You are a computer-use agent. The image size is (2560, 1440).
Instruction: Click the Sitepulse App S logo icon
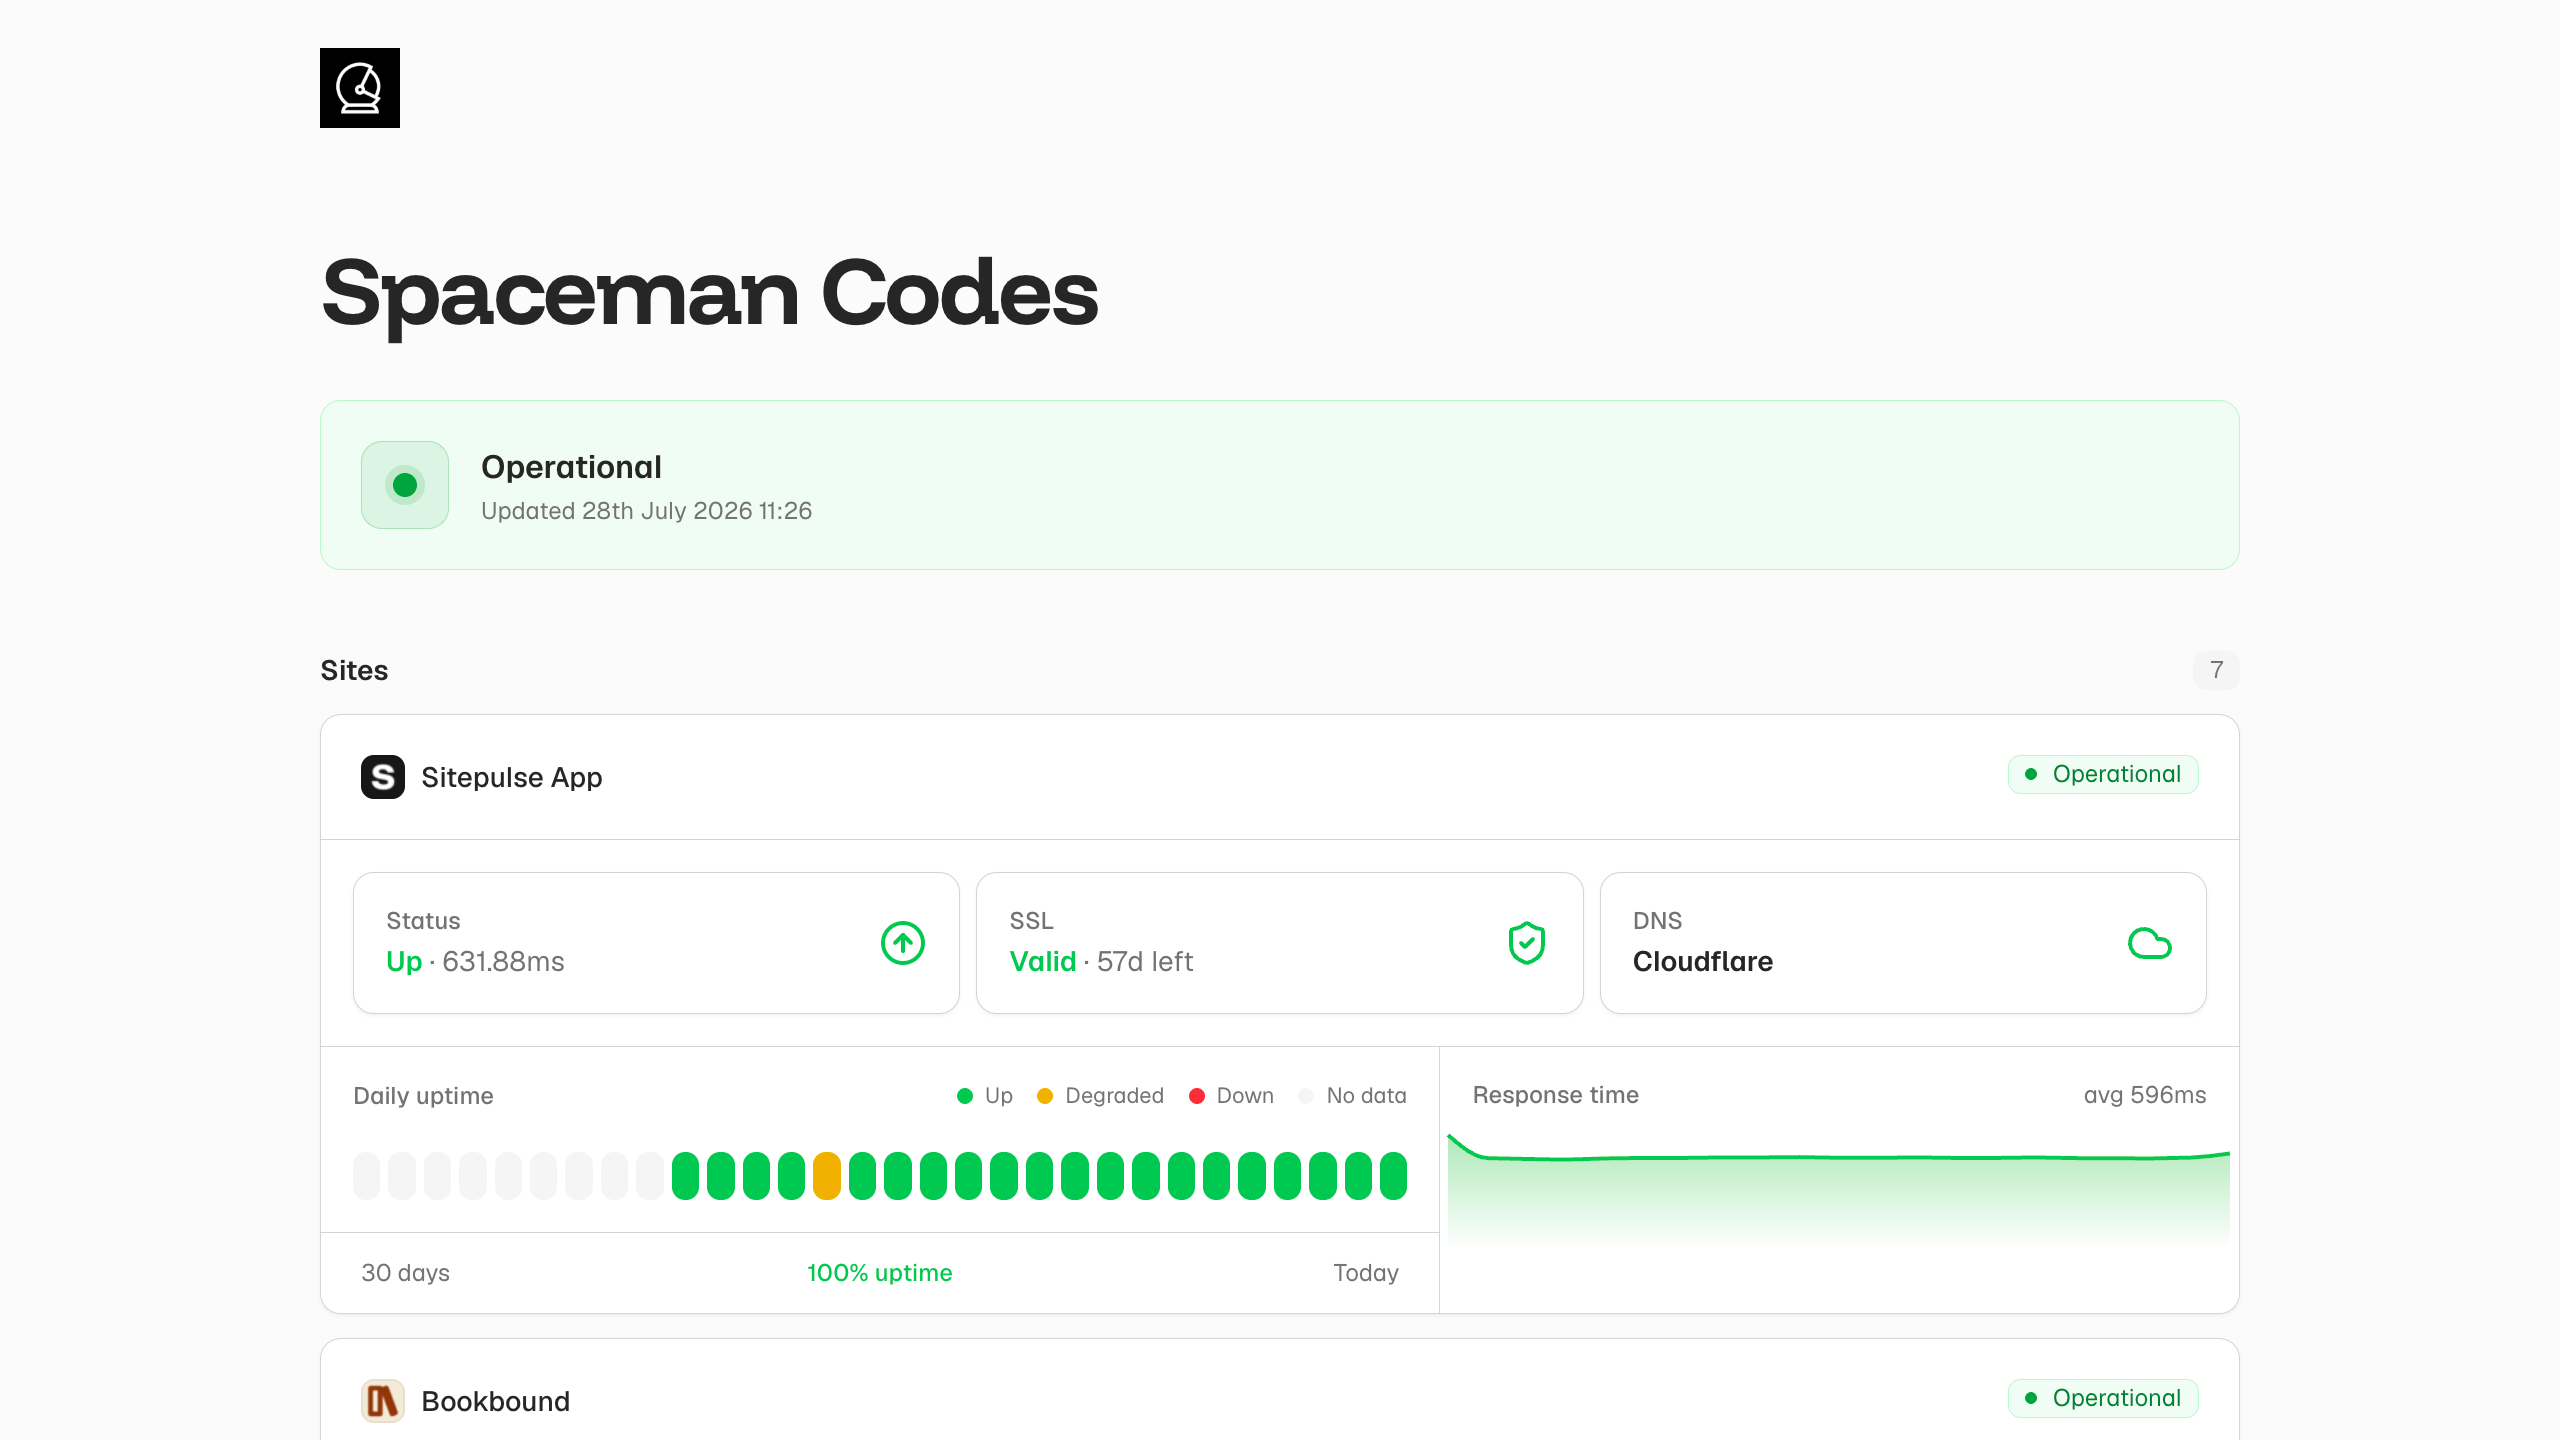tap(383, 777)
